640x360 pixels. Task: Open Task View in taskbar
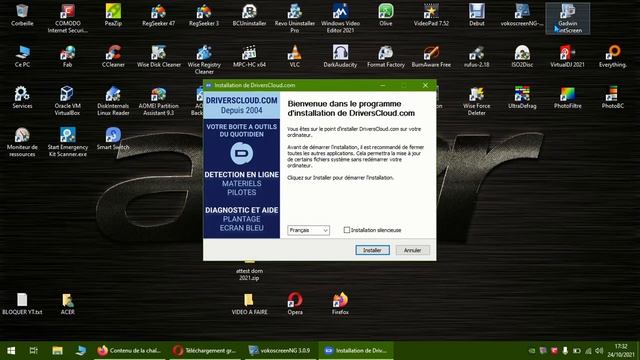[x=34, y=351]
